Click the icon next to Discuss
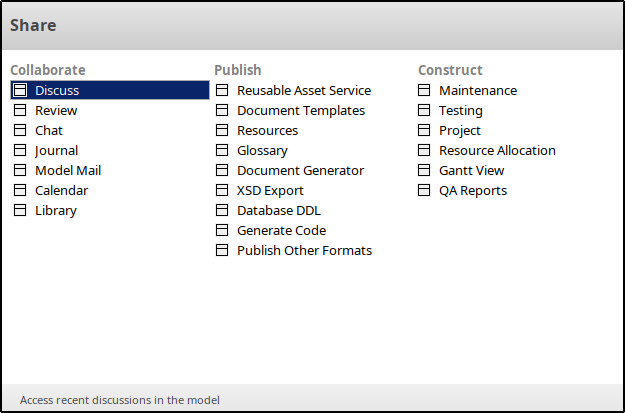Viewport: 625px width, 413px height. point(20,90)
